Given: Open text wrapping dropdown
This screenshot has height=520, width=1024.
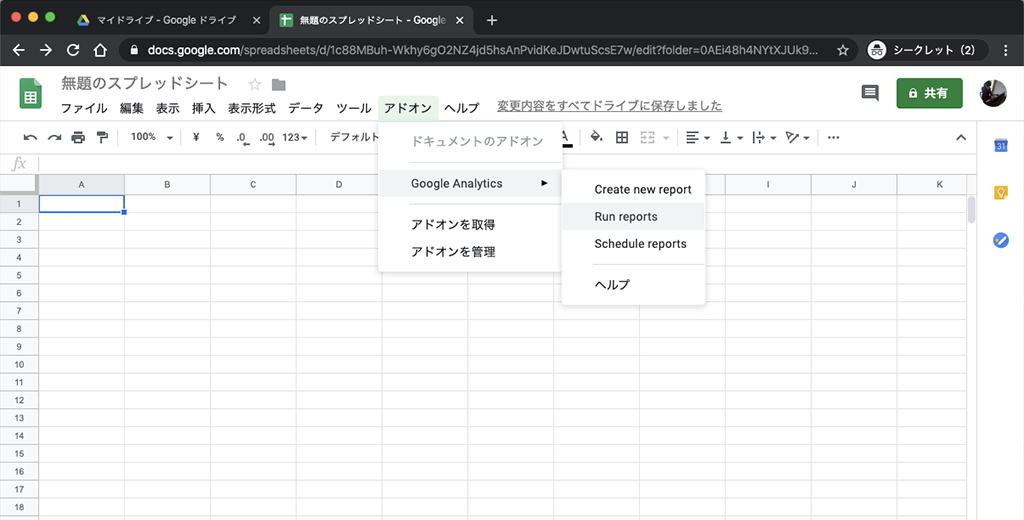Looking at the screenshot, I should point(763,137).
